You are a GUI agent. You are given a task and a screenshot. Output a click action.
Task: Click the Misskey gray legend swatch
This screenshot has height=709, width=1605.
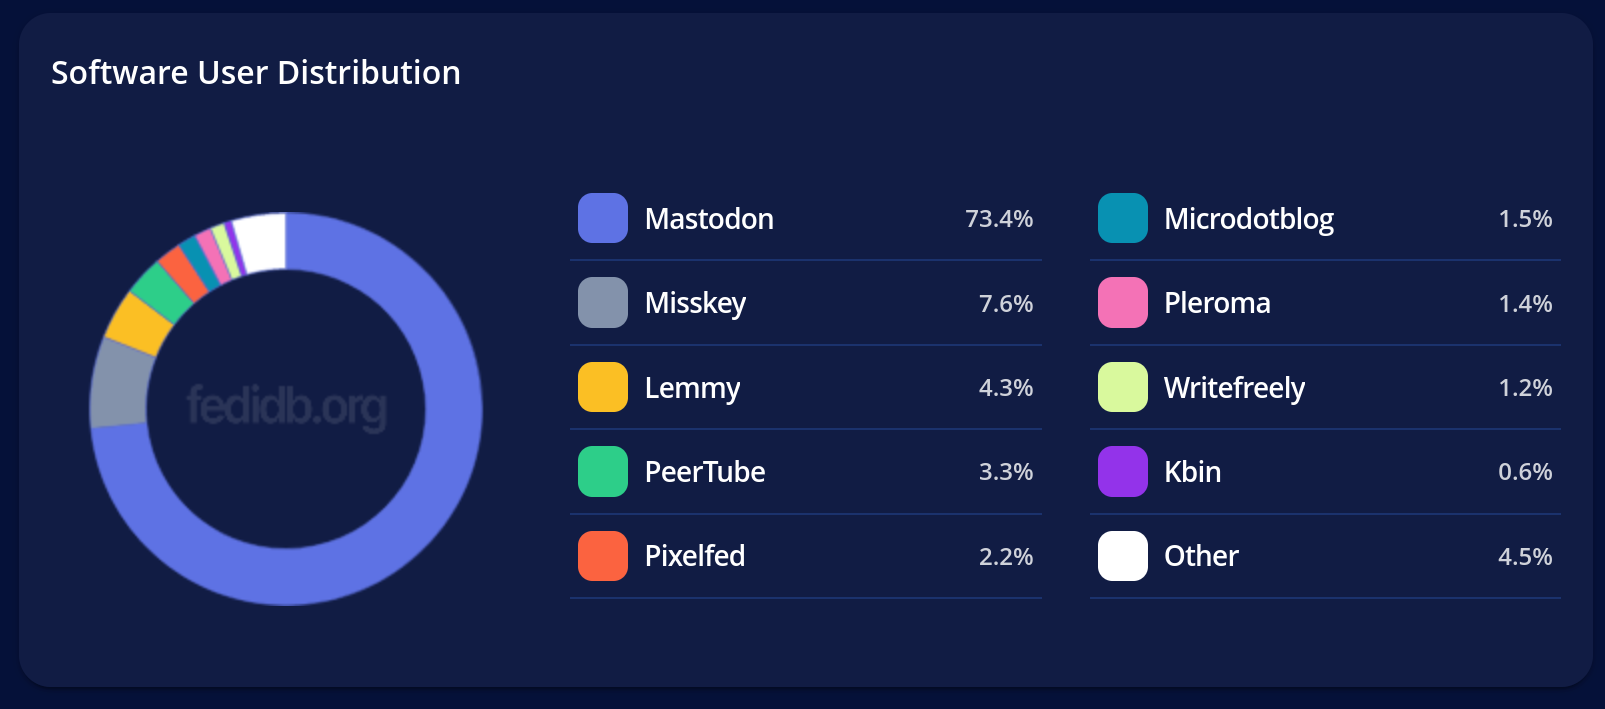point(603,303)
